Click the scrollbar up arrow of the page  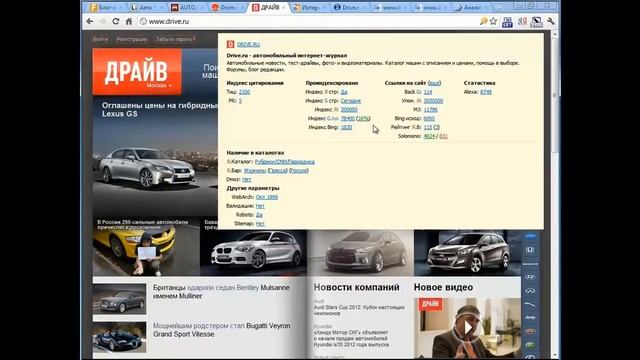click(554, 36)
